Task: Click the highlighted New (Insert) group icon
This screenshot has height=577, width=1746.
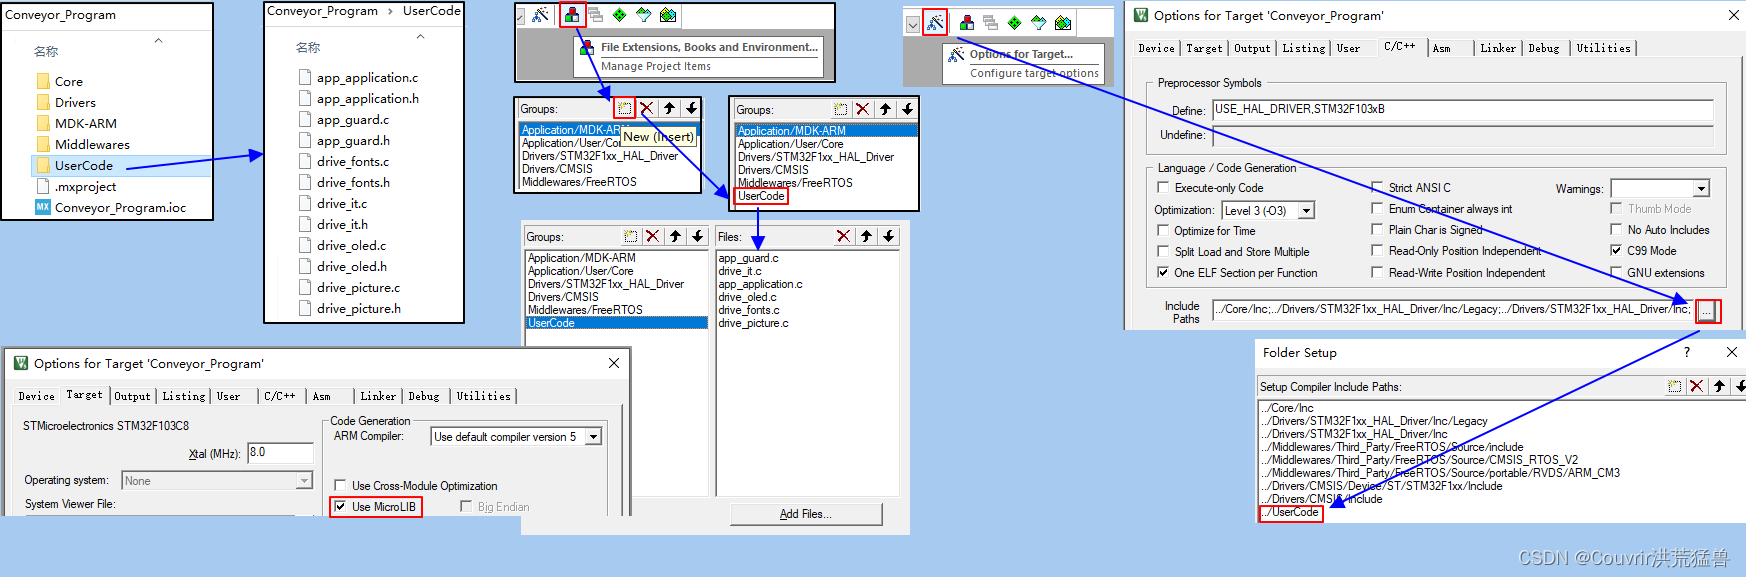Action: point(624,108)
